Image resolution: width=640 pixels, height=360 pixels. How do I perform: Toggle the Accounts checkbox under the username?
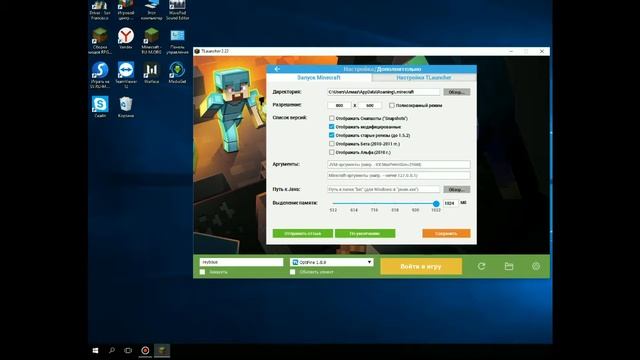point(202,272)
